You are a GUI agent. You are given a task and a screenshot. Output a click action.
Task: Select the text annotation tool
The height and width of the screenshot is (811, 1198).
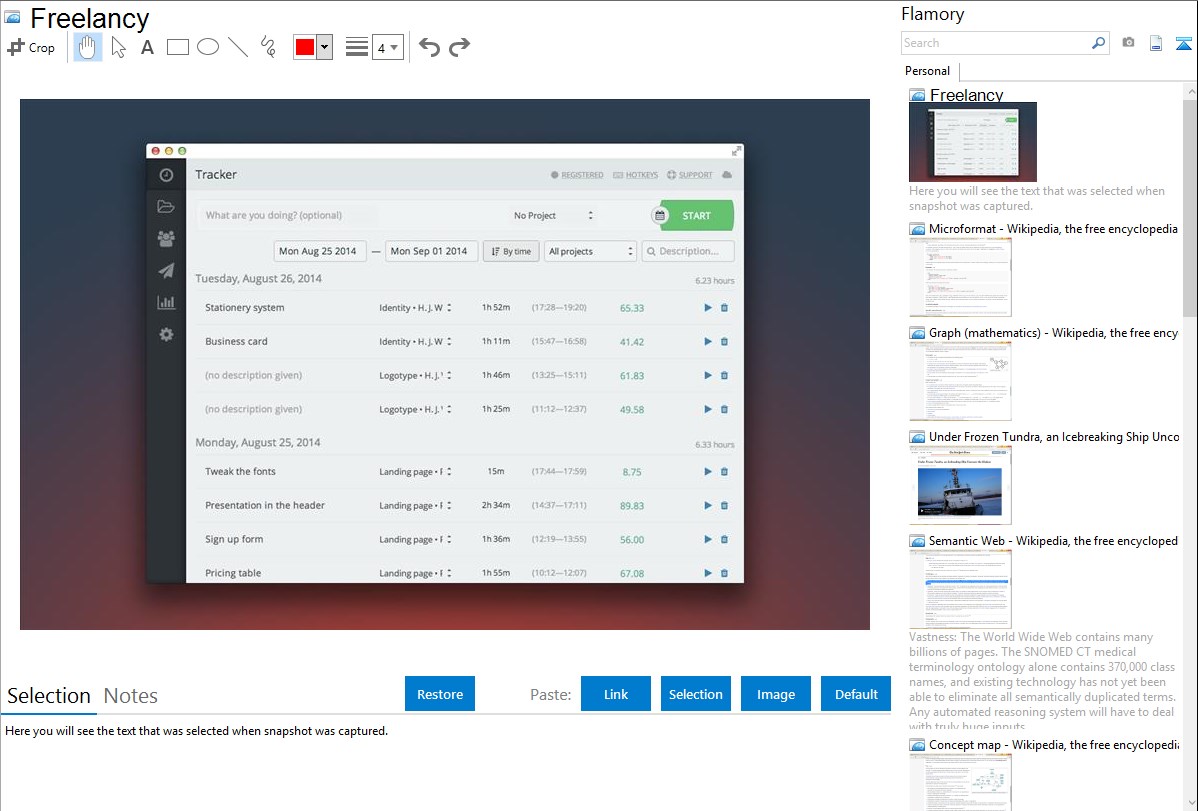tap(147, 47)
